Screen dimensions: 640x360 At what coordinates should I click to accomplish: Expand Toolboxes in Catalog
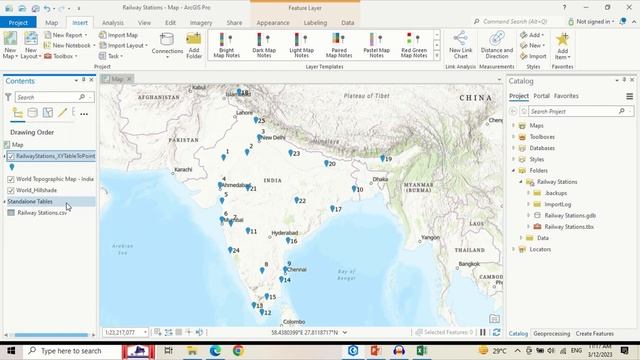(x=513, y=137)
